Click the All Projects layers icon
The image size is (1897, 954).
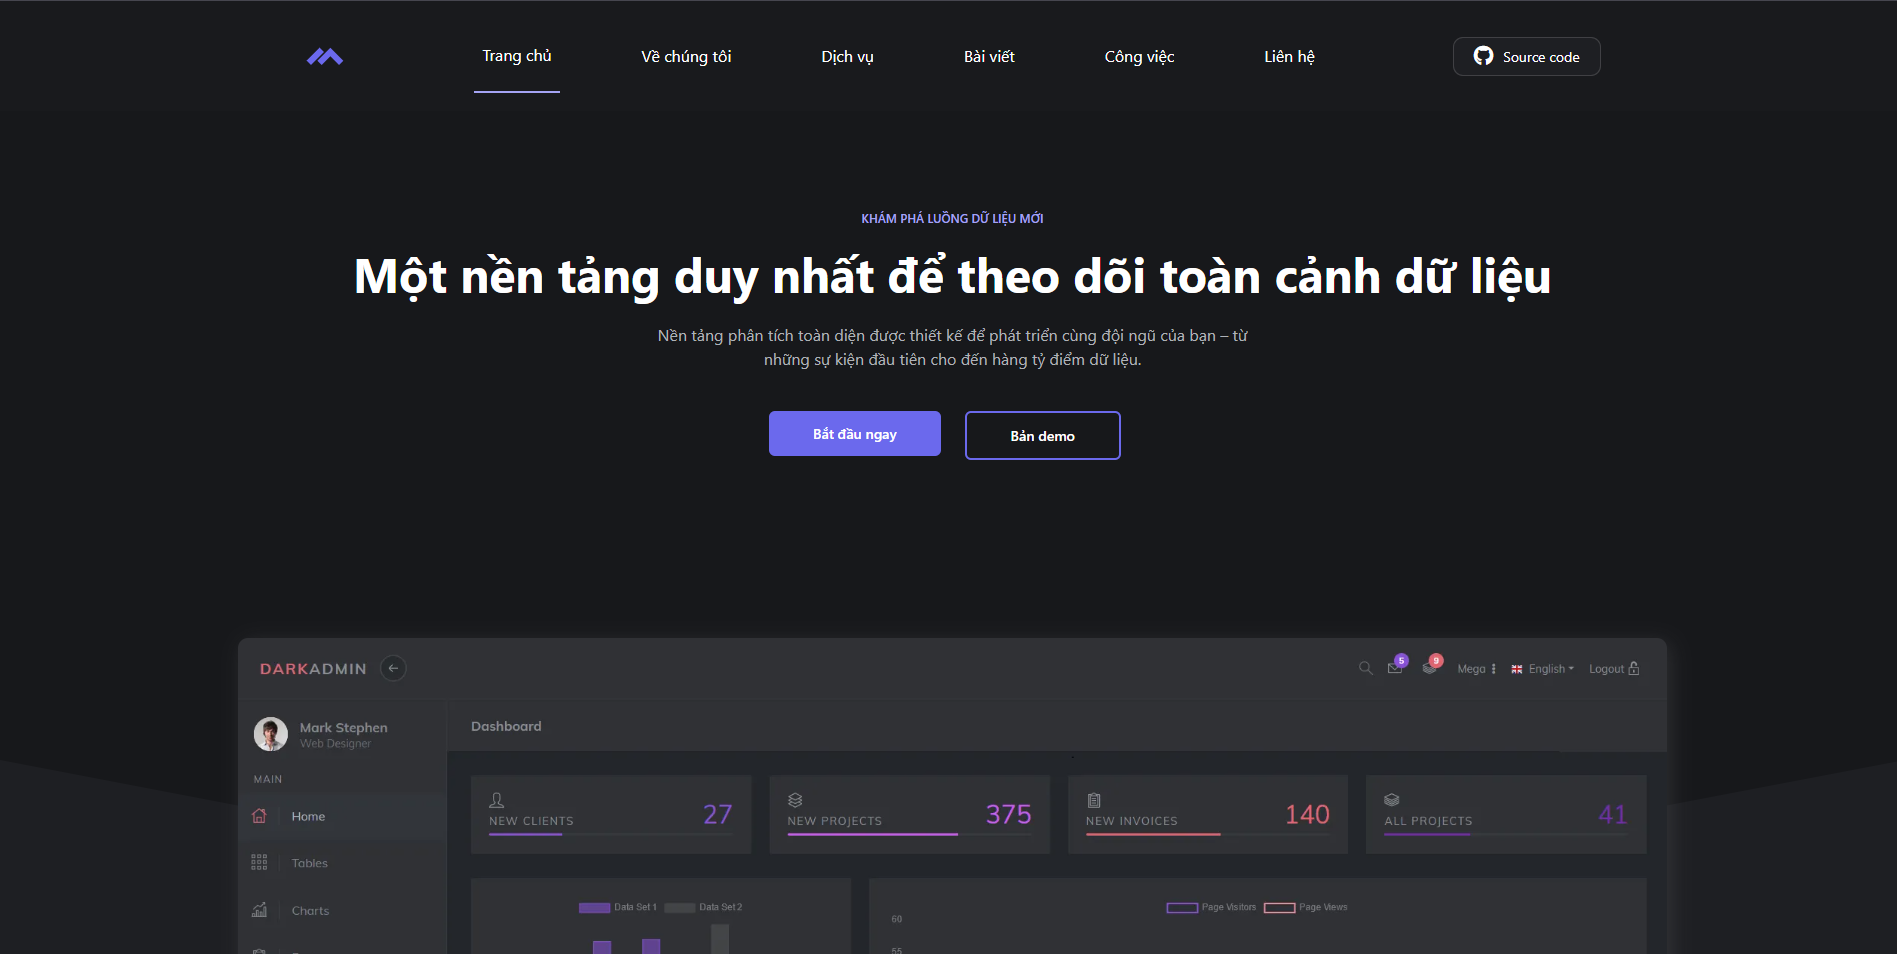pos(1391,800)
